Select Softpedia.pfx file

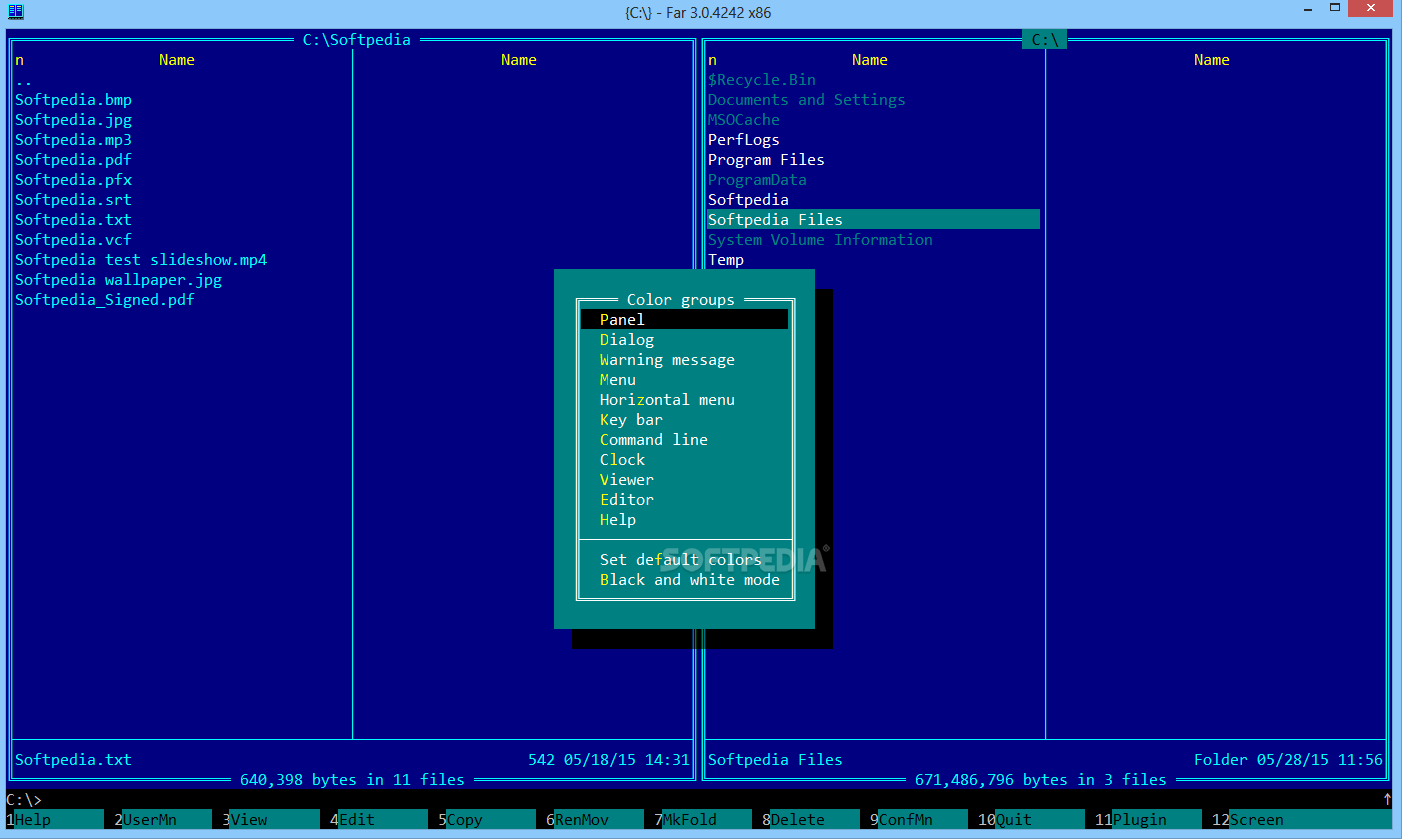click(x=73, y=179)
